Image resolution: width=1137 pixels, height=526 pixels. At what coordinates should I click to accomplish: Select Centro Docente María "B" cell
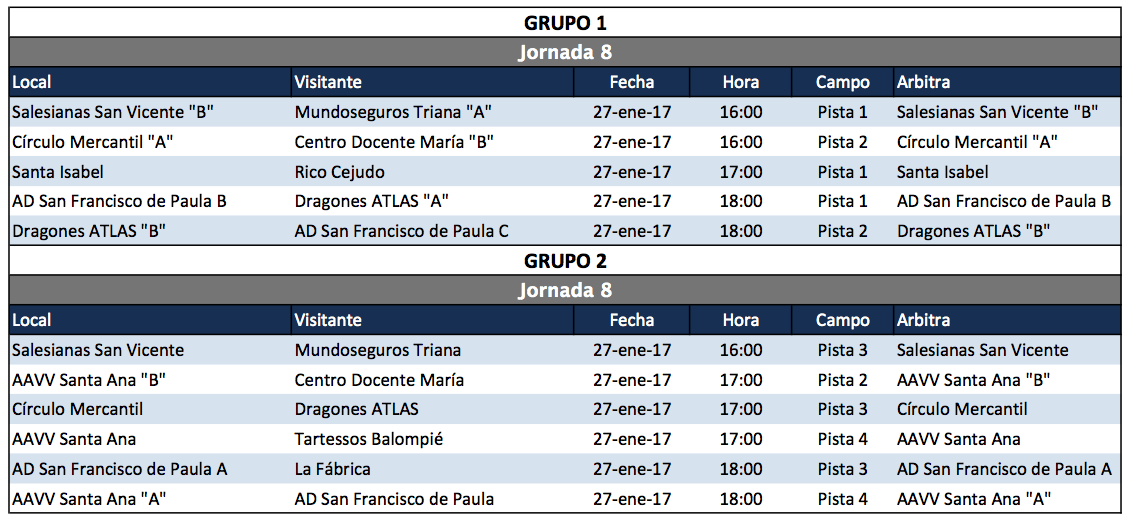pyautogui.click(x=394, y=142)
